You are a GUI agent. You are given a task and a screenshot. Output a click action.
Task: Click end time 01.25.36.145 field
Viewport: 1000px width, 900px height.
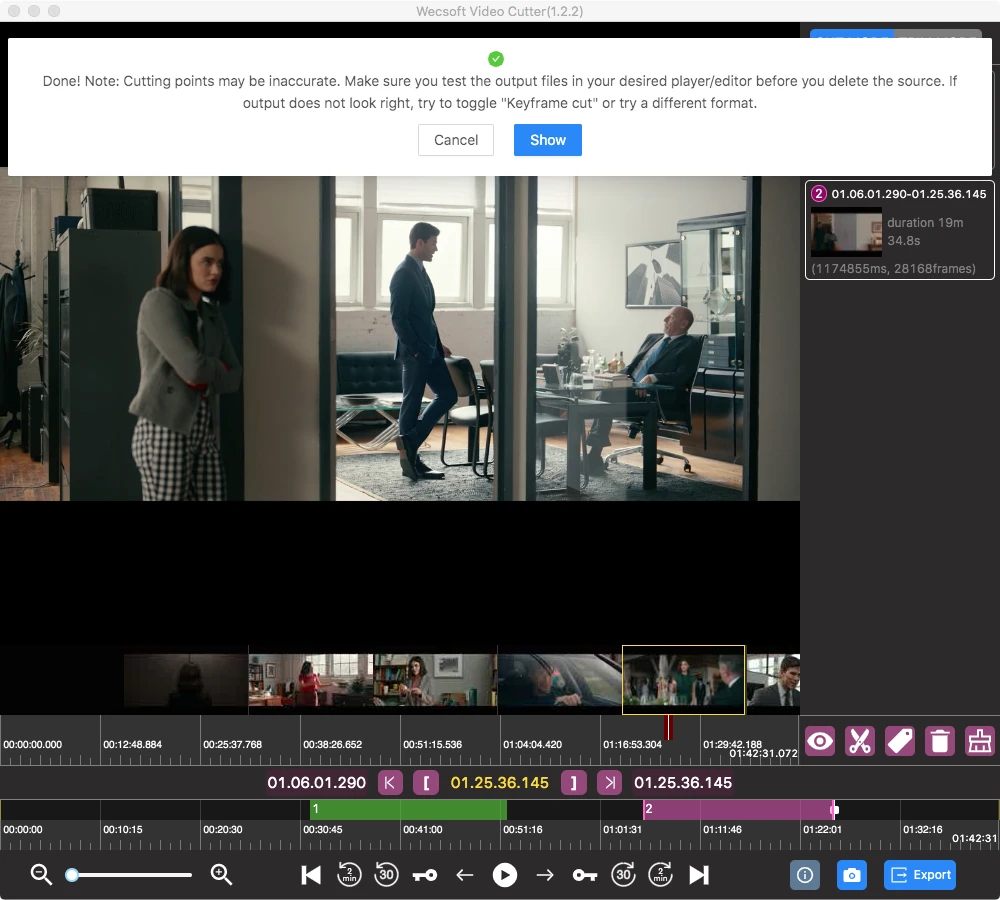point(682,783)
